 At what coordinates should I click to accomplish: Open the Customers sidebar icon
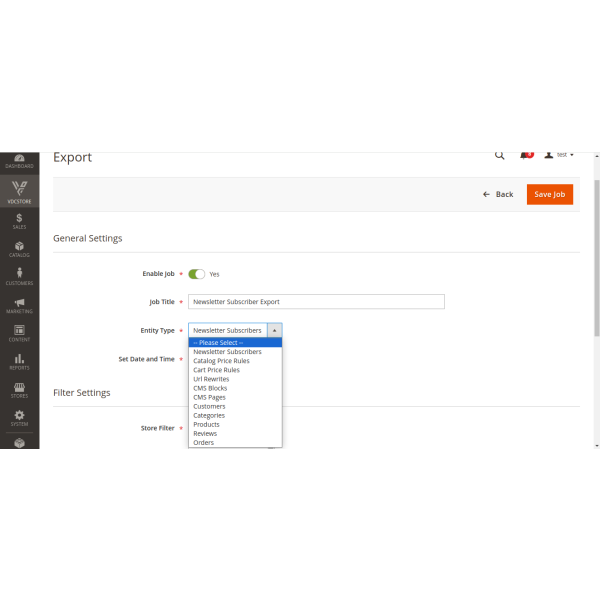pos(19,276)
